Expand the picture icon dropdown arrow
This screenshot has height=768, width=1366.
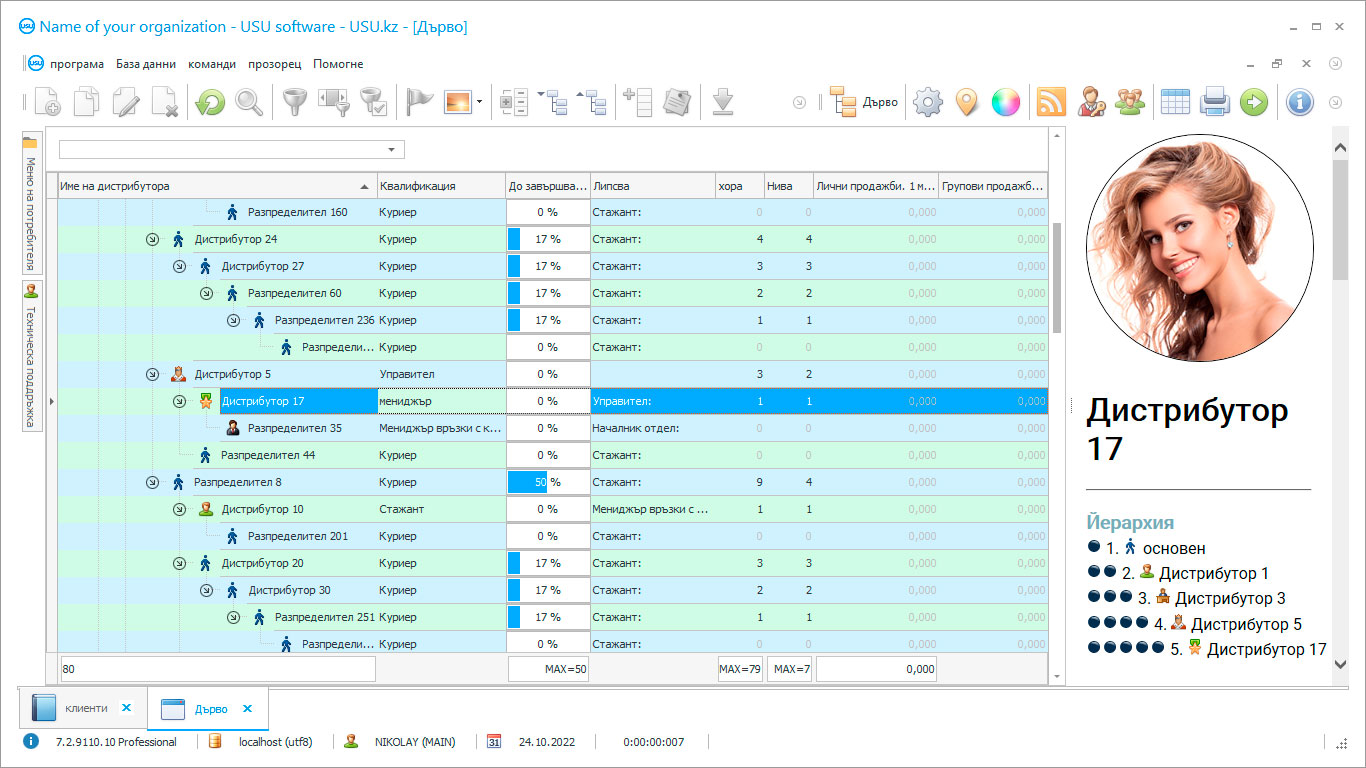(x=480, y=102)
